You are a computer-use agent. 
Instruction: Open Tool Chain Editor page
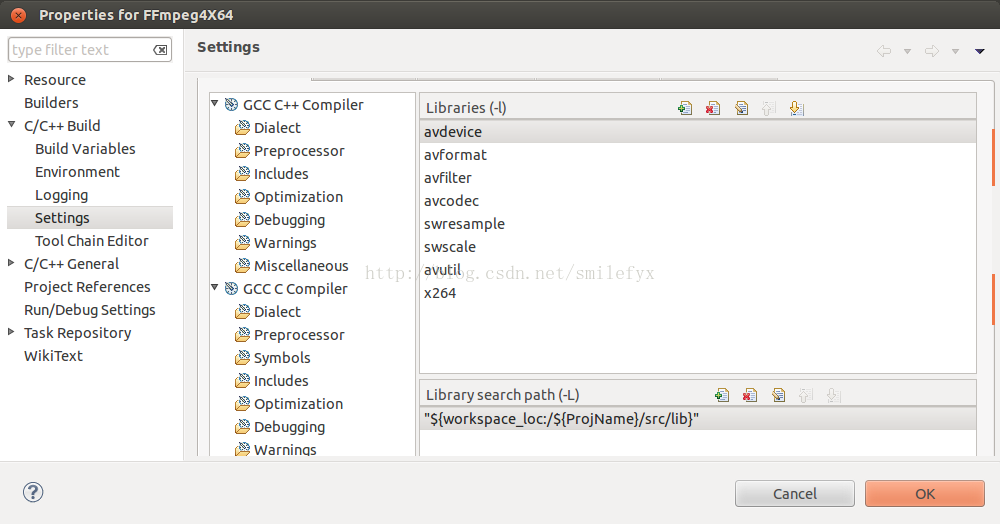click(92, 241)
